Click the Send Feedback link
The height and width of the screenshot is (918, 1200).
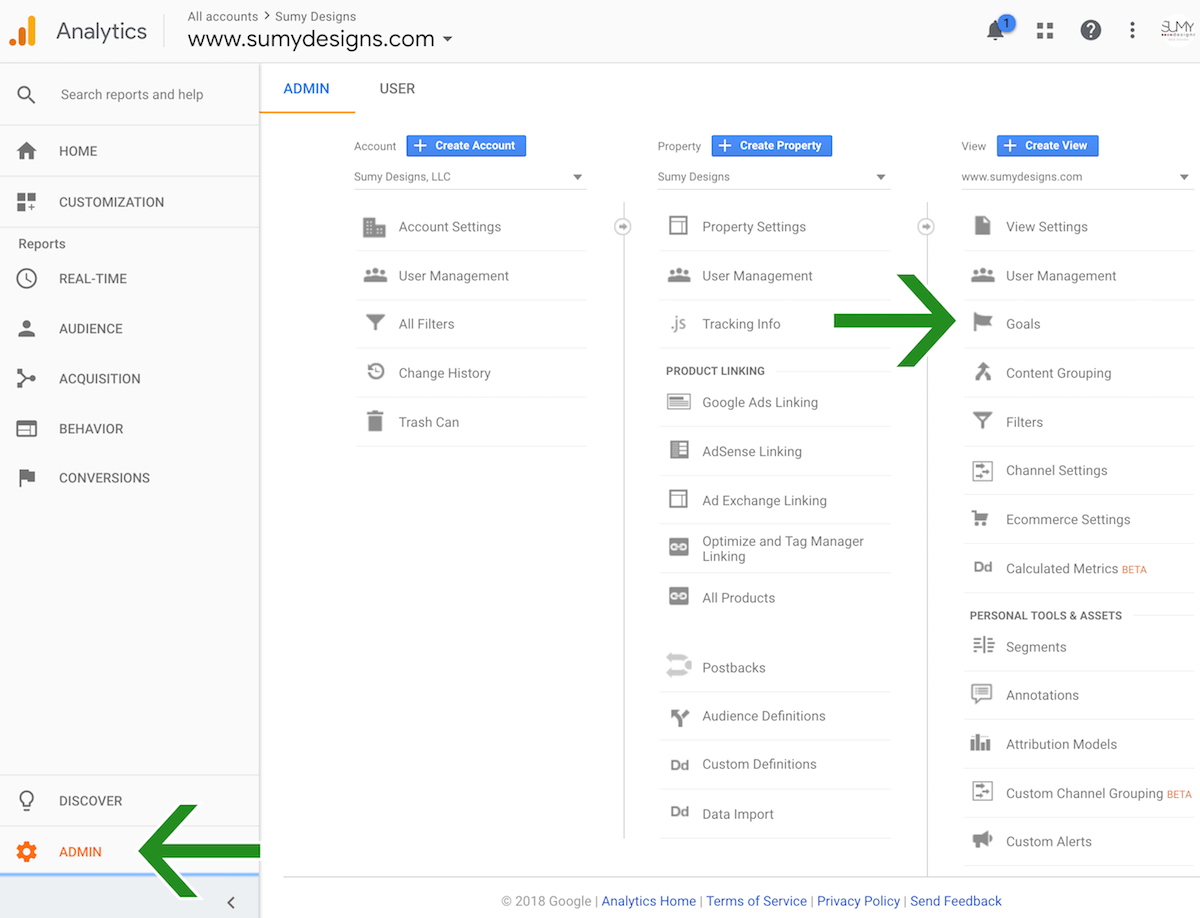[956, 901]
